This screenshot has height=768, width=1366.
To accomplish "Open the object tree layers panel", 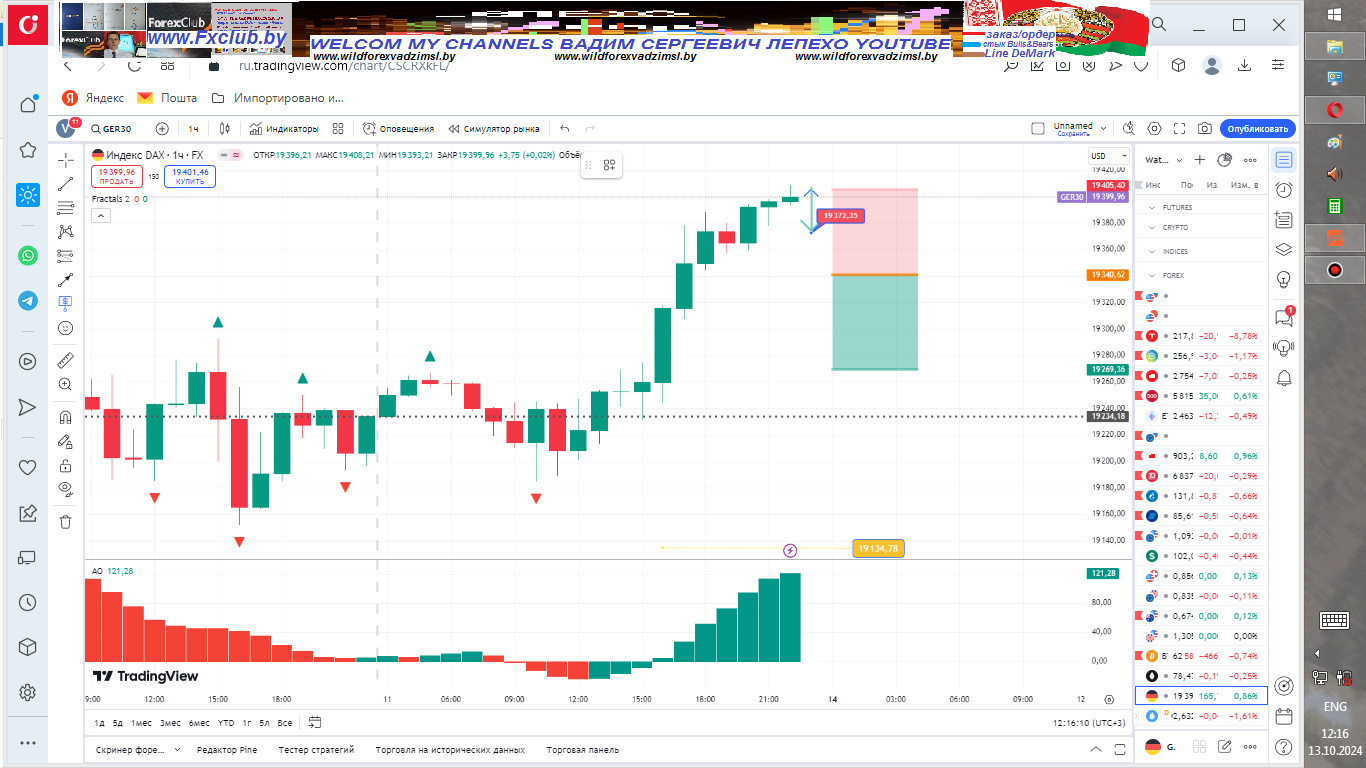I will point(1284,249).
